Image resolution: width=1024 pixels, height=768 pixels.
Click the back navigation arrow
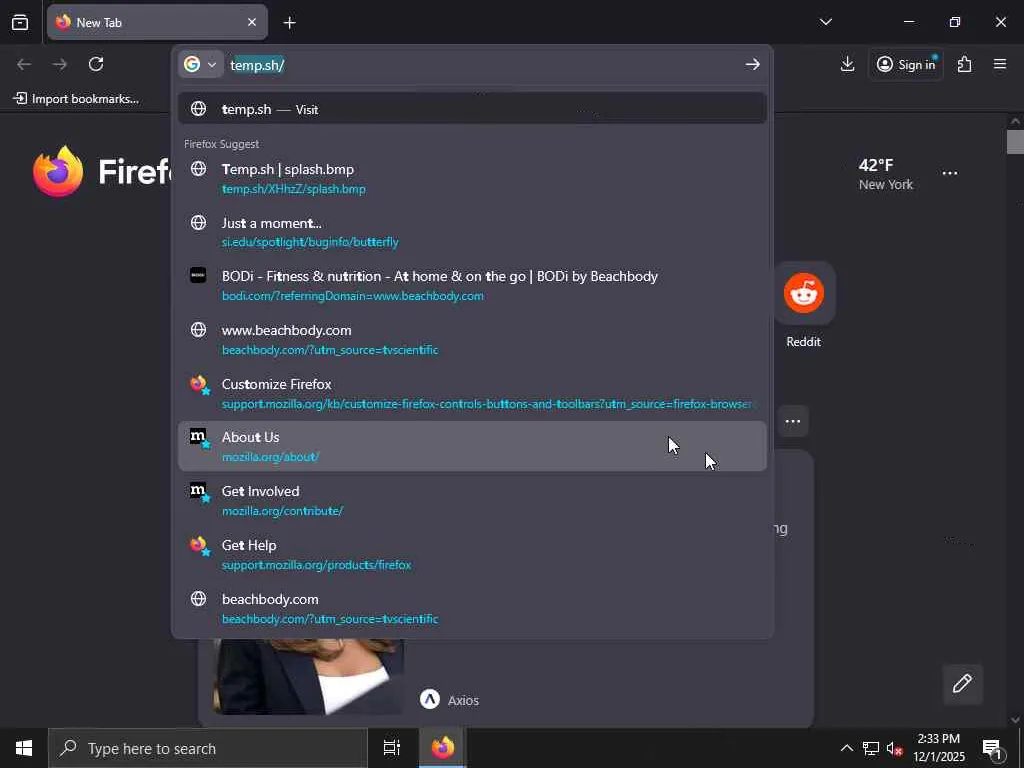tap(24, 64)
